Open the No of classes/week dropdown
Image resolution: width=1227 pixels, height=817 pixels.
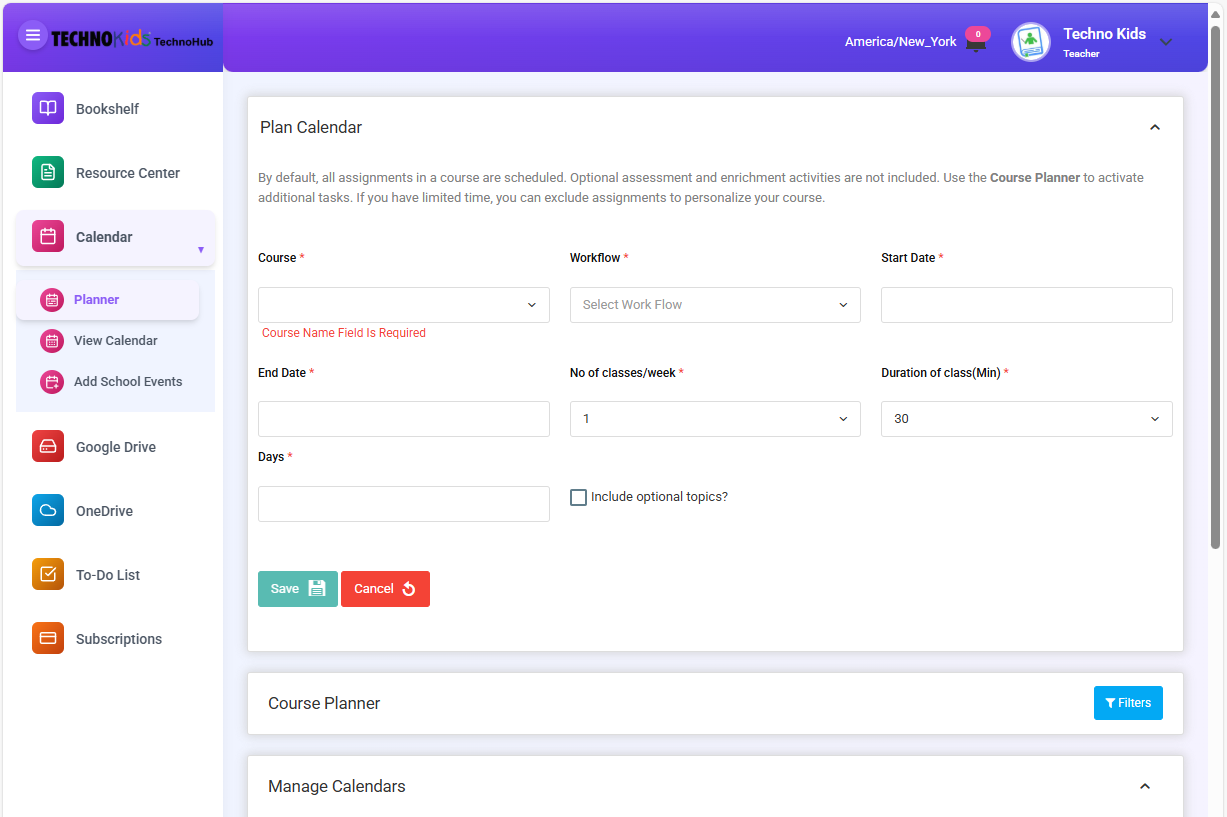pos(714,418)
